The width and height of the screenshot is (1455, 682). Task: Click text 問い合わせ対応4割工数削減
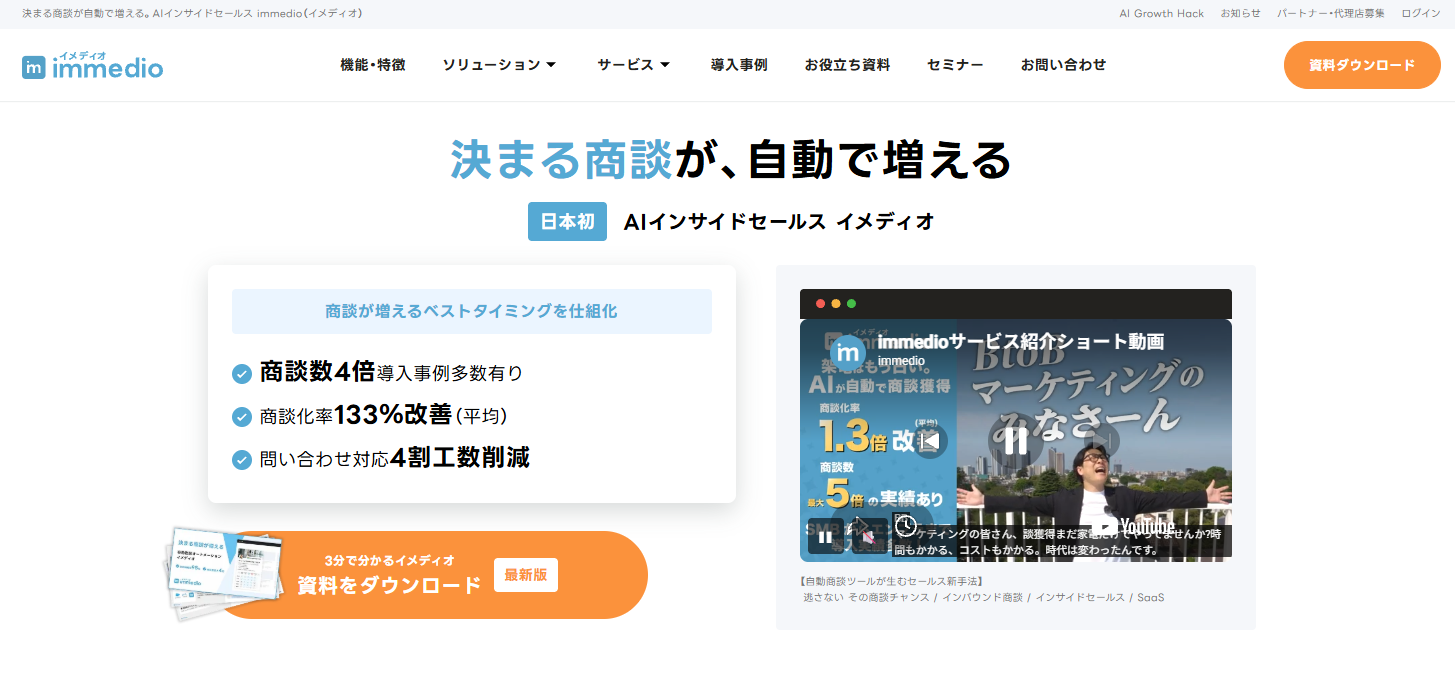394,458
